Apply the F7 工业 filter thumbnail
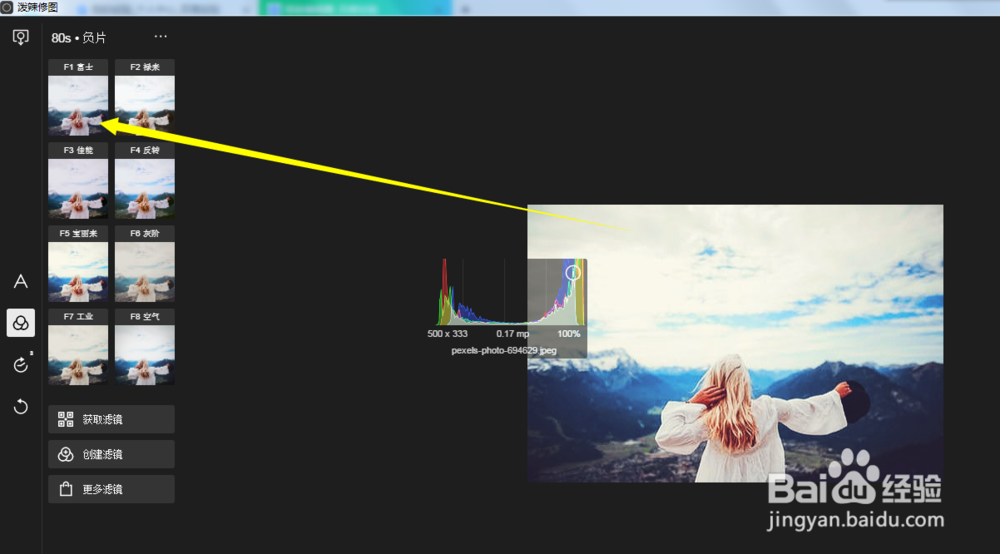 pos(78,347)
